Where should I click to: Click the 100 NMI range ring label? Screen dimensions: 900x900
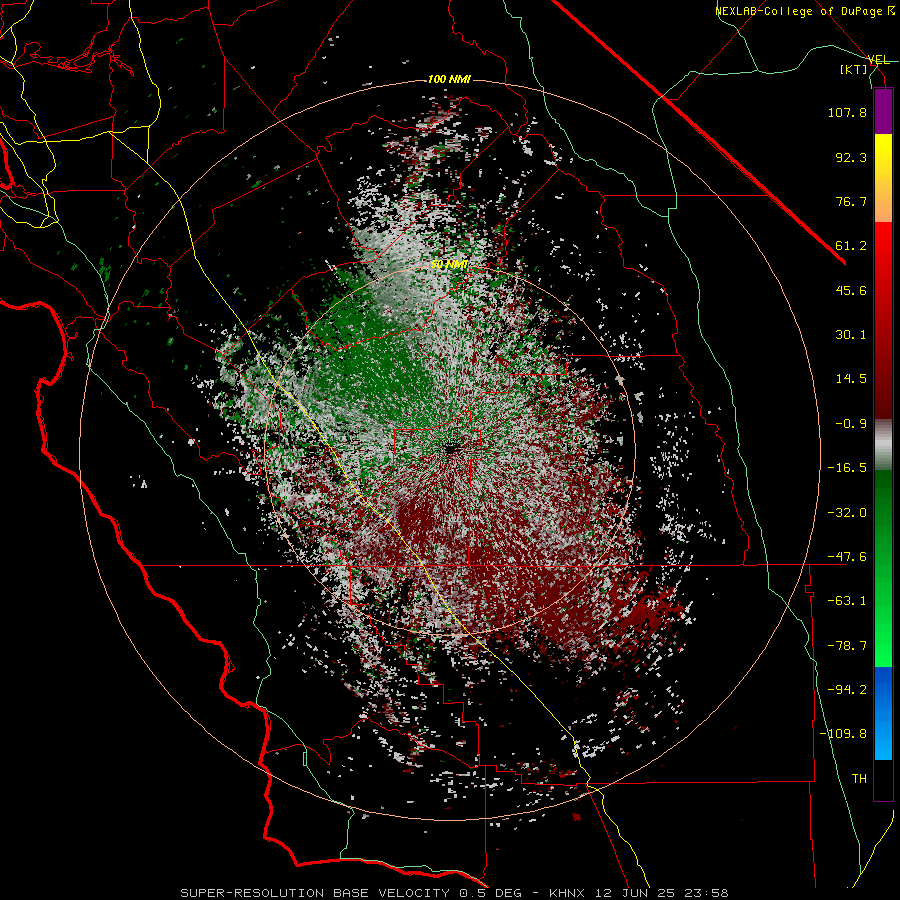click(449, 79)
